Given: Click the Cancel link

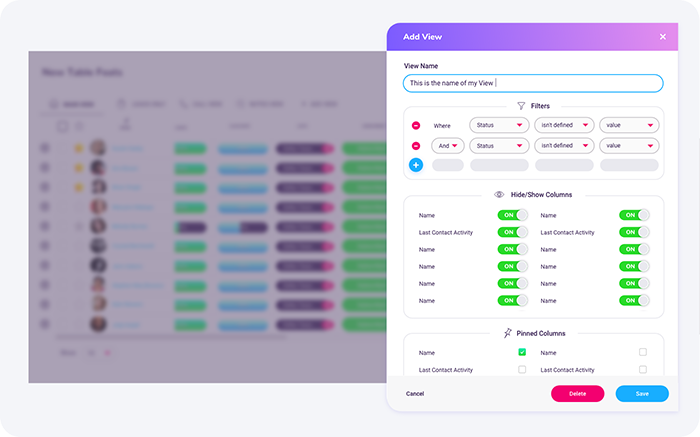Looking at the screenshot, I should (x=415, y=394).
